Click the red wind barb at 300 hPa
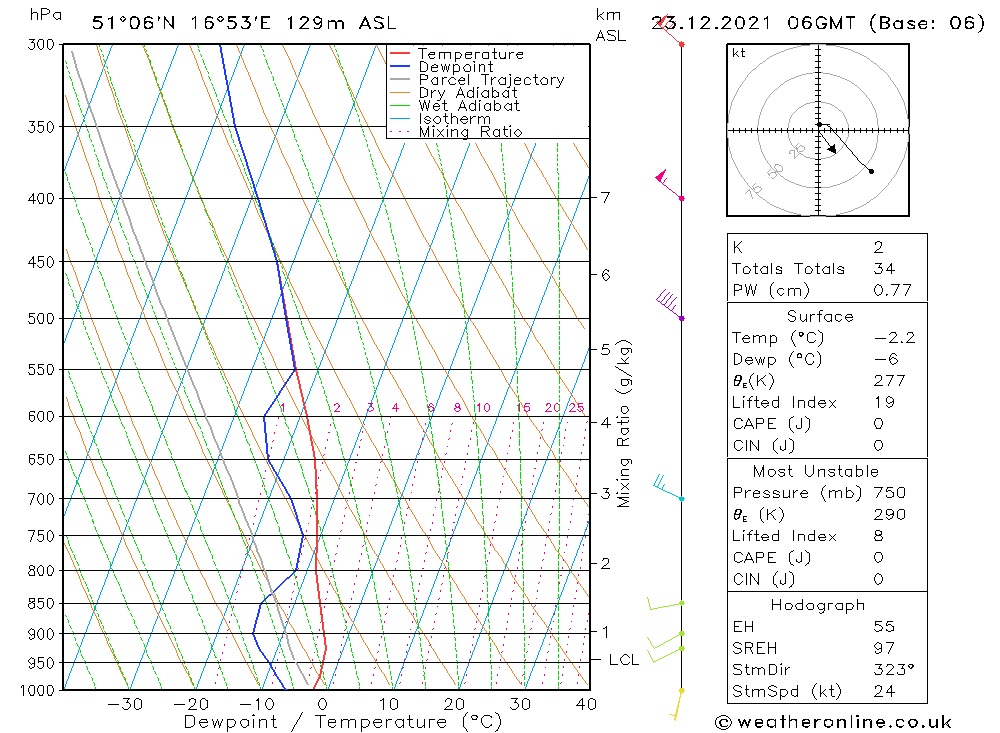The image size is (1000, 733). point(669,30)
